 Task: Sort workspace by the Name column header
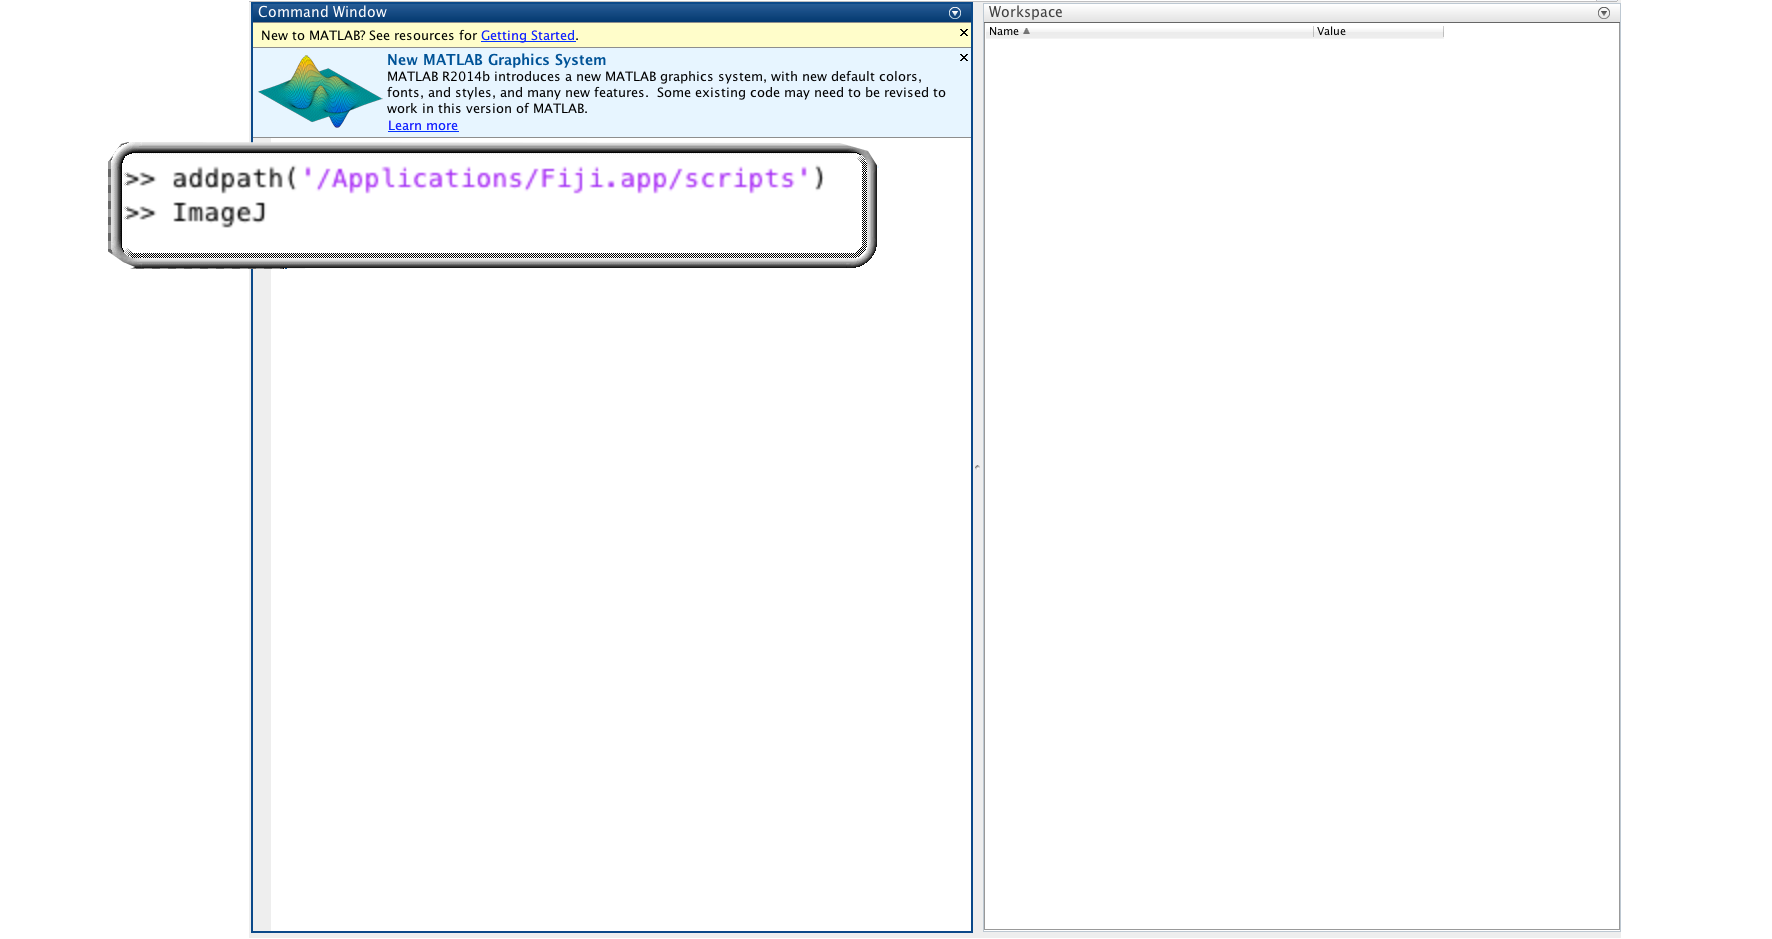pyautogui.click(x=1004, y=31)
